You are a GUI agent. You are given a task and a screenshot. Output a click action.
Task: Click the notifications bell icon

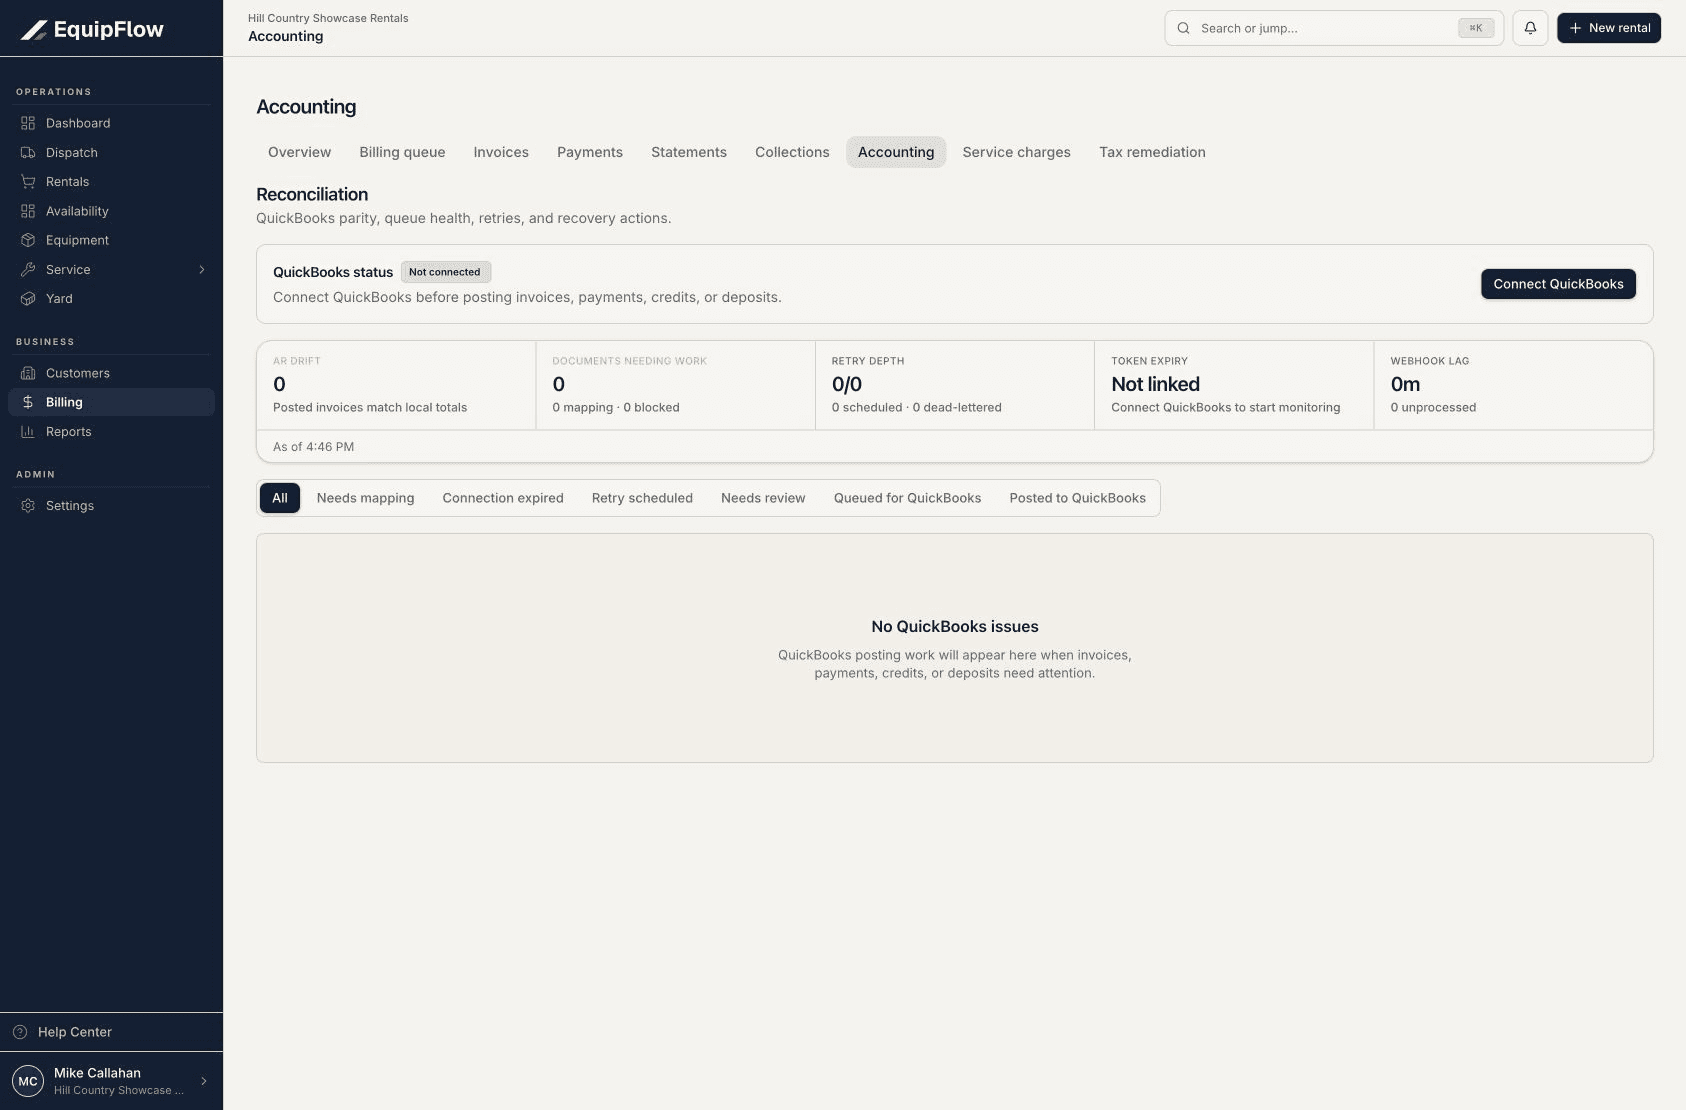(x=1530, y=28)
